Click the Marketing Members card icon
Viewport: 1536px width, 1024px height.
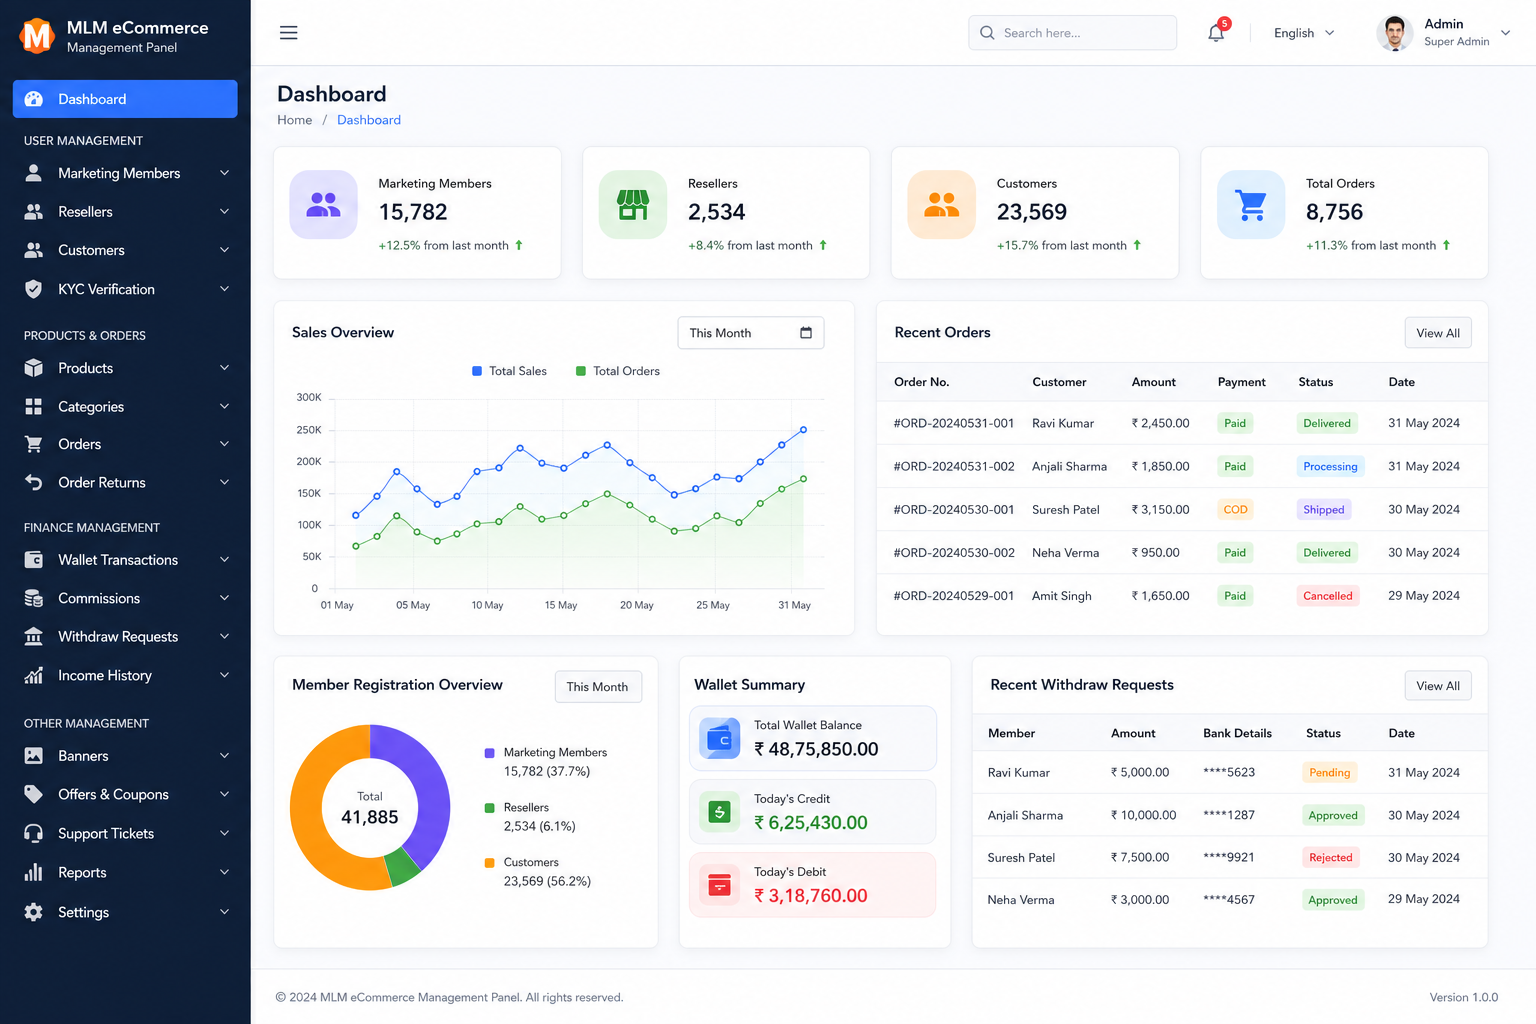[x=323, y=204]
